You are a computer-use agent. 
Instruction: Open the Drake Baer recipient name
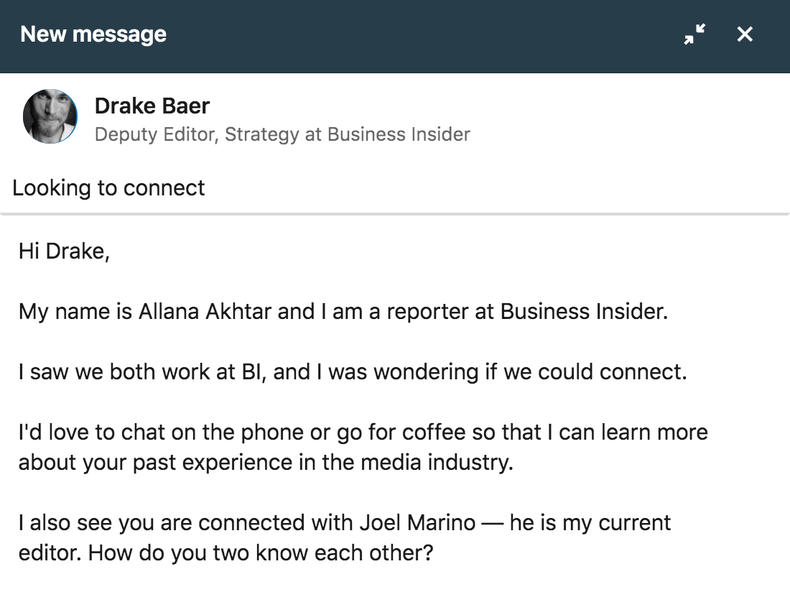coord(152,106)
